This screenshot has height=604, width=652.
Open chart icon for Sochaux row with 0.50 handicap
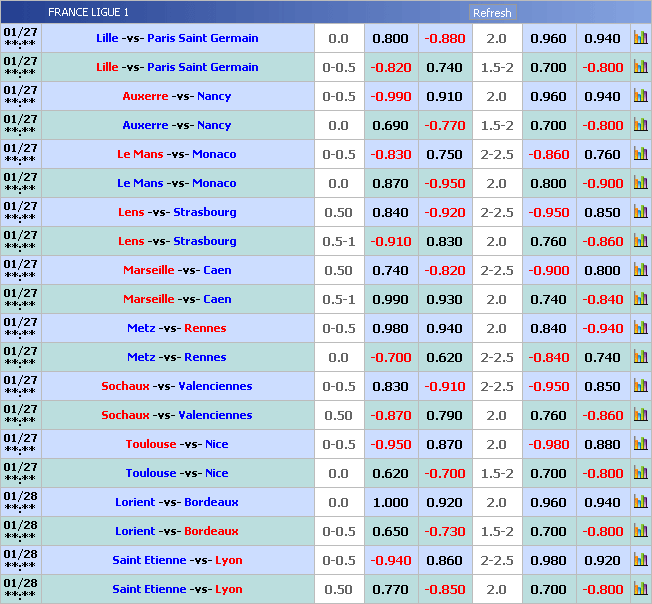tap(640, 416)
